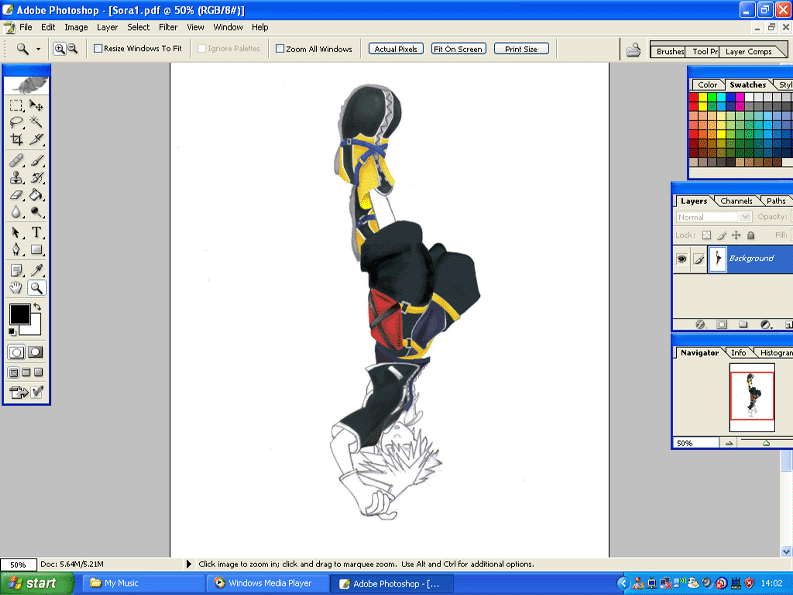The width and height of the screenshot is (793, 595).
Task: Select the Healing Brush tool
Action: 16,161
